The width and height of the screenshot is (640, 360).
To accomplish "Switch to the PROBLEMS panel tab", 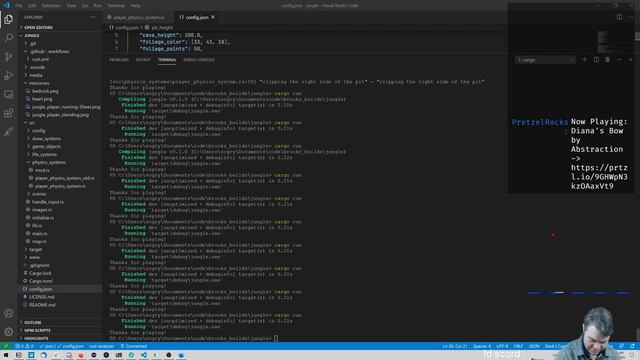I will click(119, 60).
